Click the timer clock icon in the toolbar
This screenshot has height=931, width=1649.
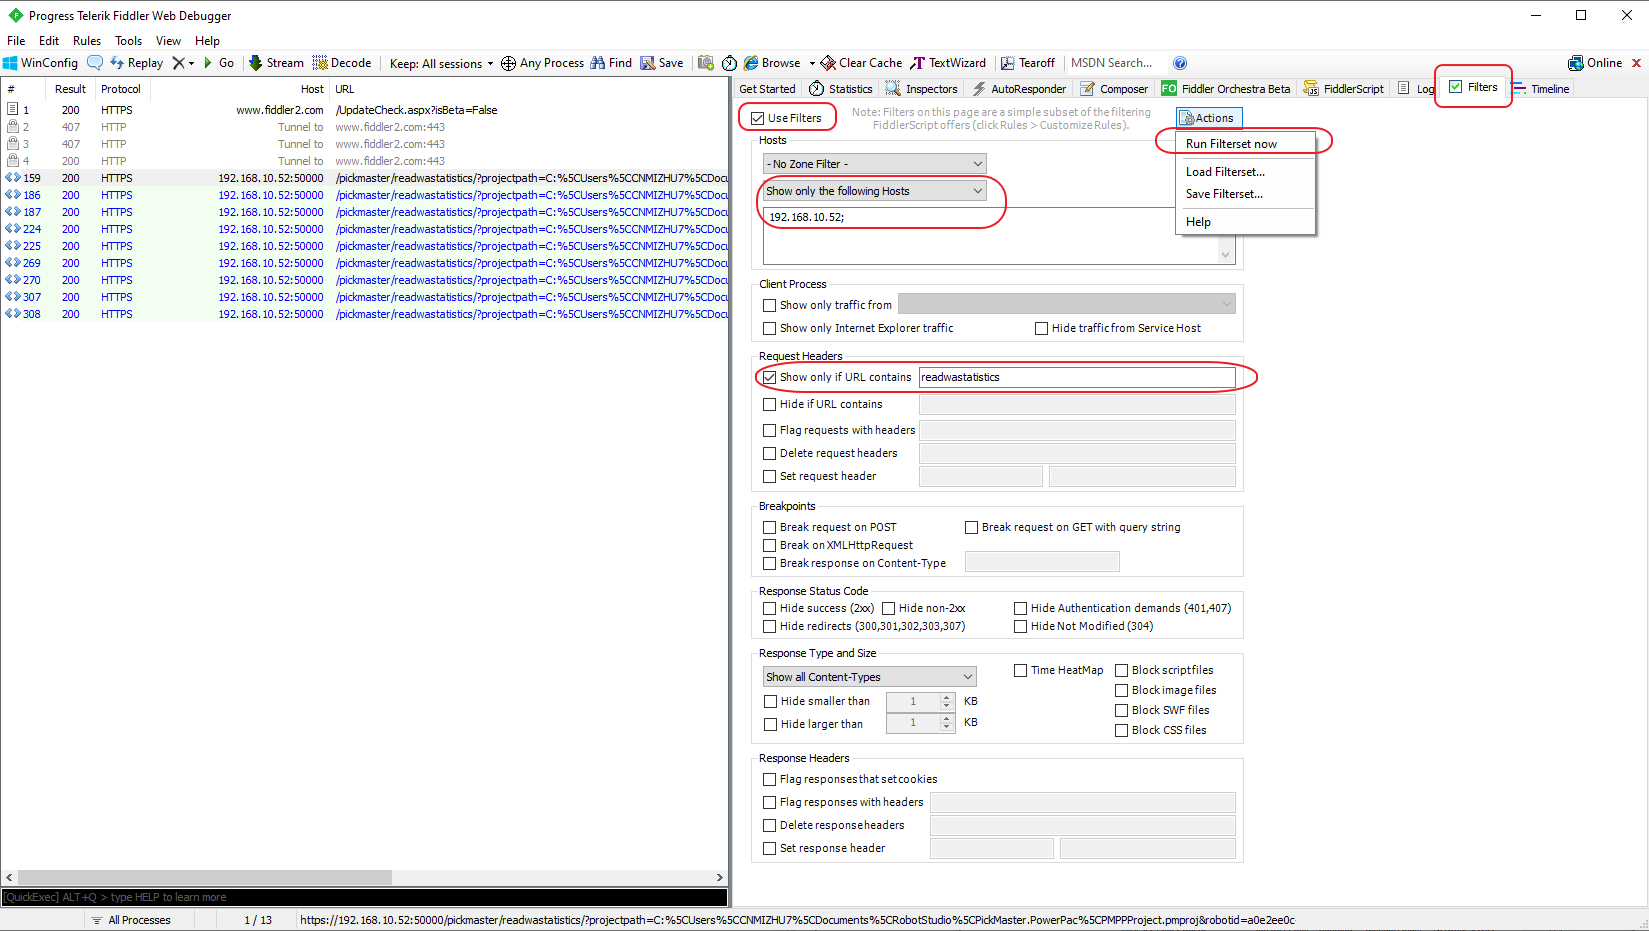(x=730, y=63)
